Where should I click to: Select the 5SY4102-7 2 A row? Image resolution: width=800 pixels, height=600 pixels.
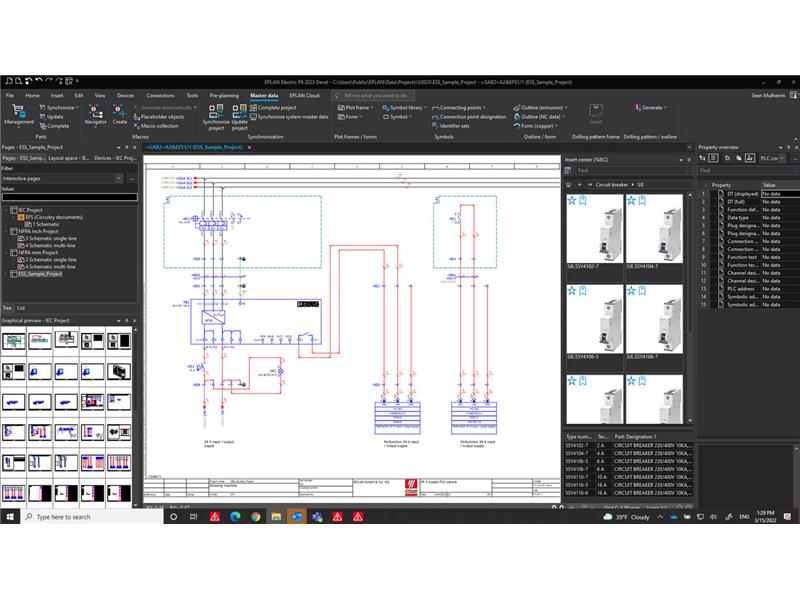(629, 445)
